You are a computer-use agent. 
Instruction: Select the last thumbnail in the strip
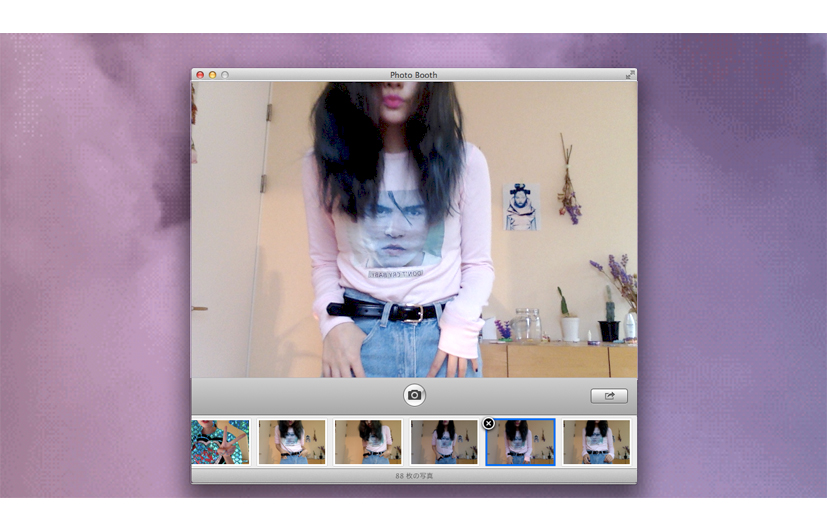coord(597,442)
